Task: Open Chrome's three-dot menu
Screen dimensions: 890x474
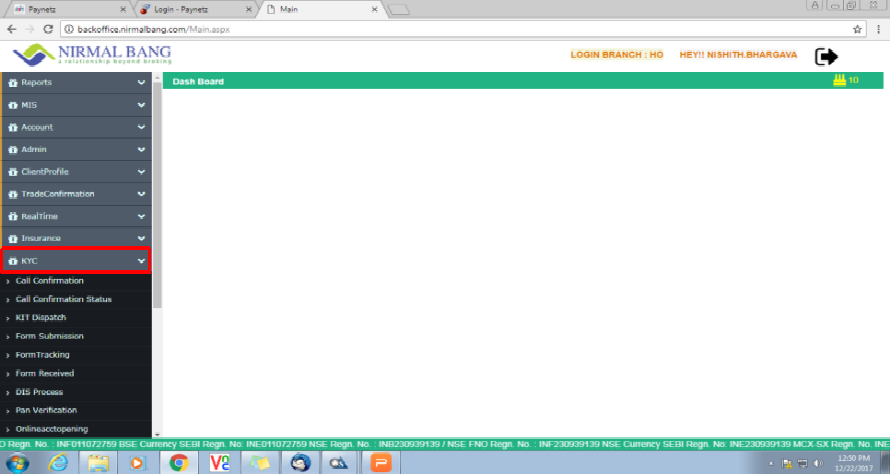Action: (x=877, y=29)
